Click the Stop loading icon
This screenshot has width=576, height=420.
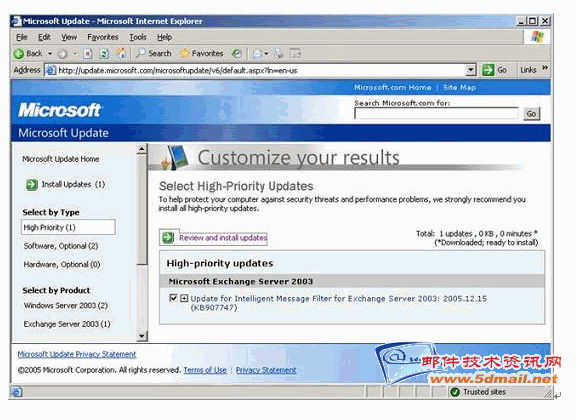coord(87,54)
